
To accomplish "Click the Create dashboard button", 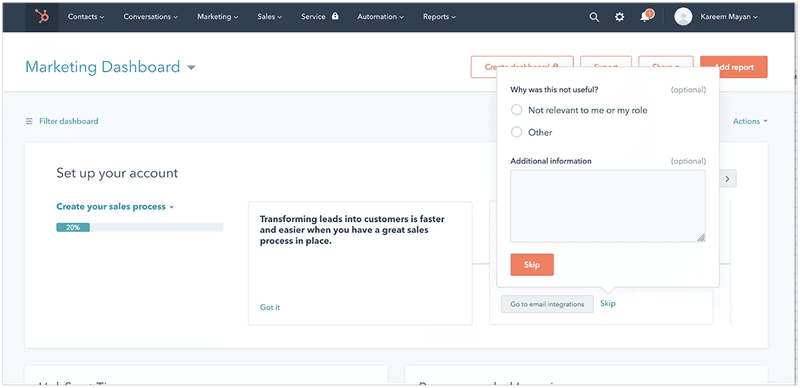I will click(x=522, y=67).
